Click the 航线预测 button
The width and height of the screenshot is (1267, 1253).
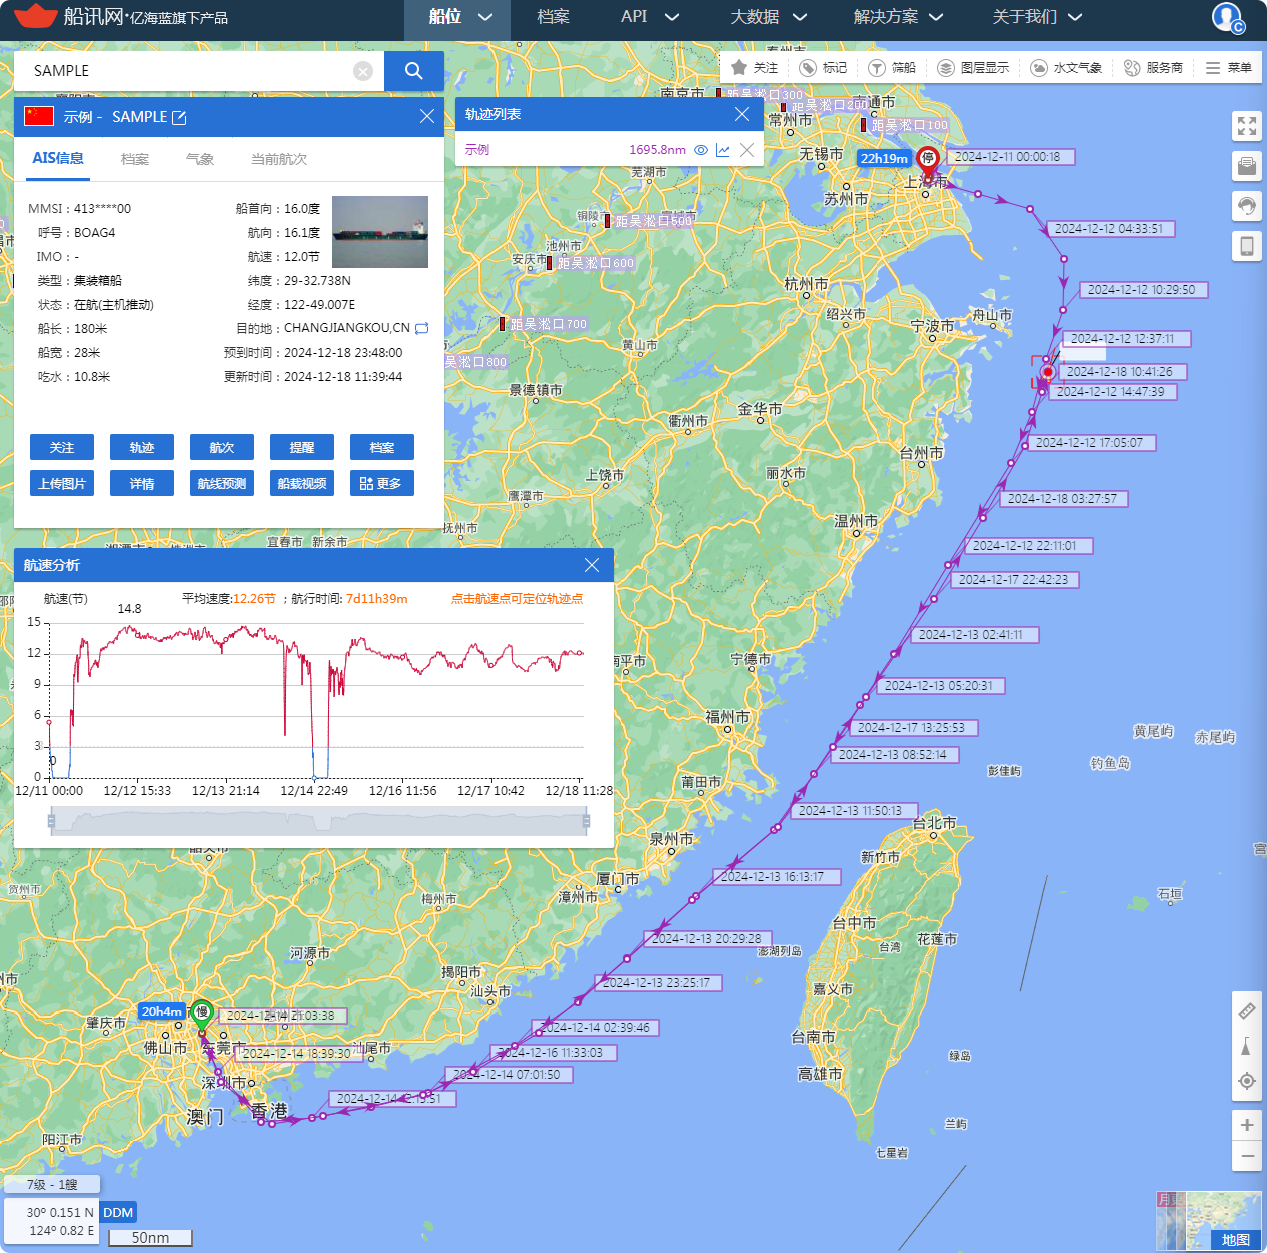click(x=222, y=484)
